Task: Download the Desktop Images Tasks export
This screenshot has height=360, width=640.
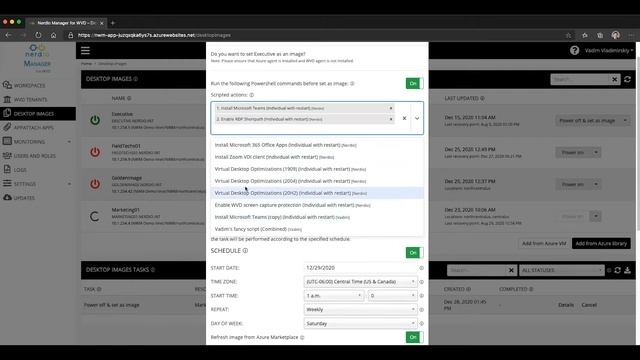Action: [627, 270]
